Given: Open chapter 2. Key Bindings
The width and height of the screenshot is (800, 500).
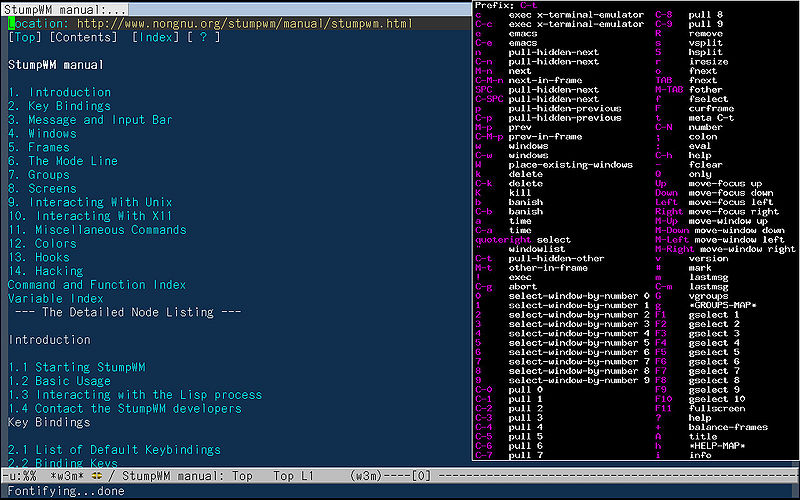Looking at the screenshot, I should coord(60,106).
